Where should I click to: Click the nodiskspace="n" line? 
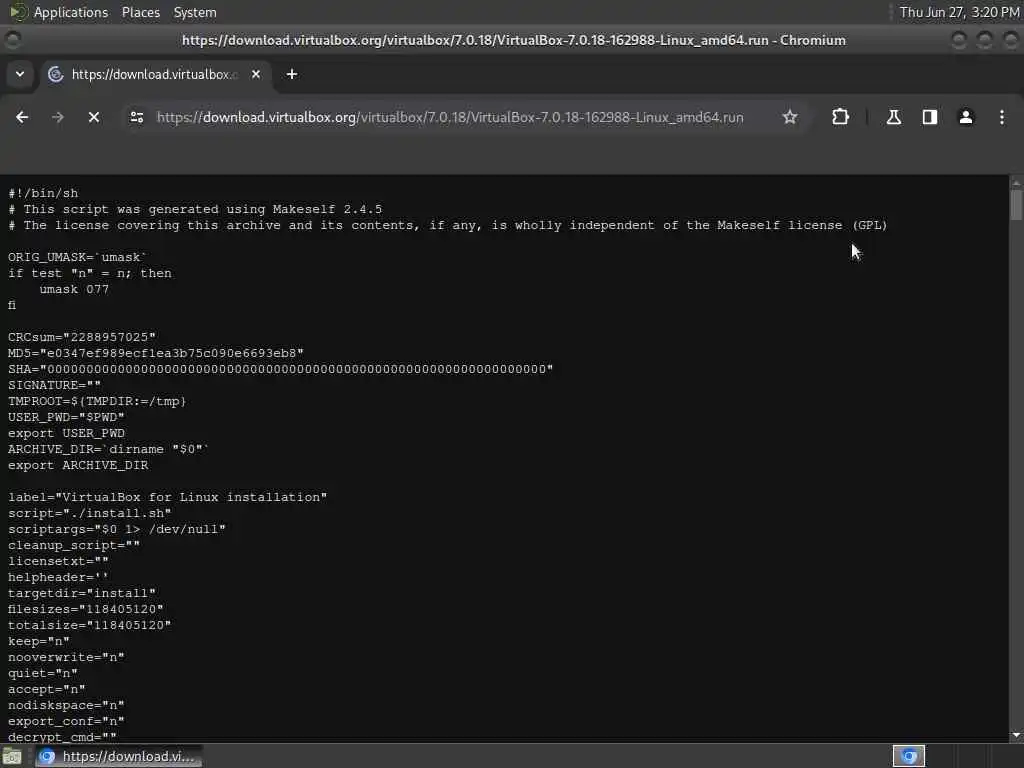click(x=66, y=705)
